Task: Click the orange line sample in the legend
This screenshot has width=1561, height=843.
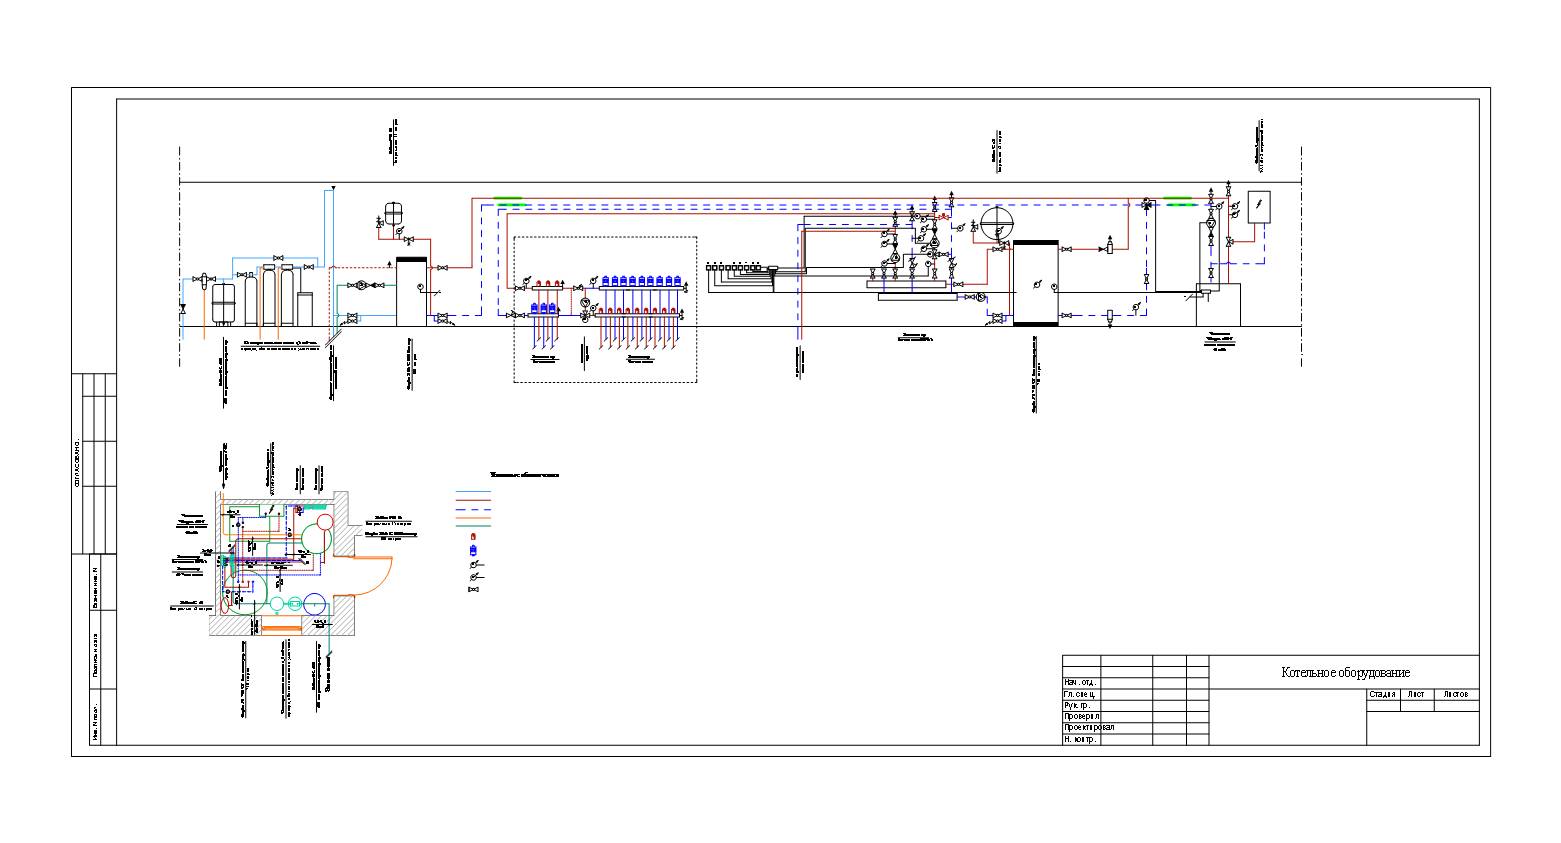Action: coord(474,517)
